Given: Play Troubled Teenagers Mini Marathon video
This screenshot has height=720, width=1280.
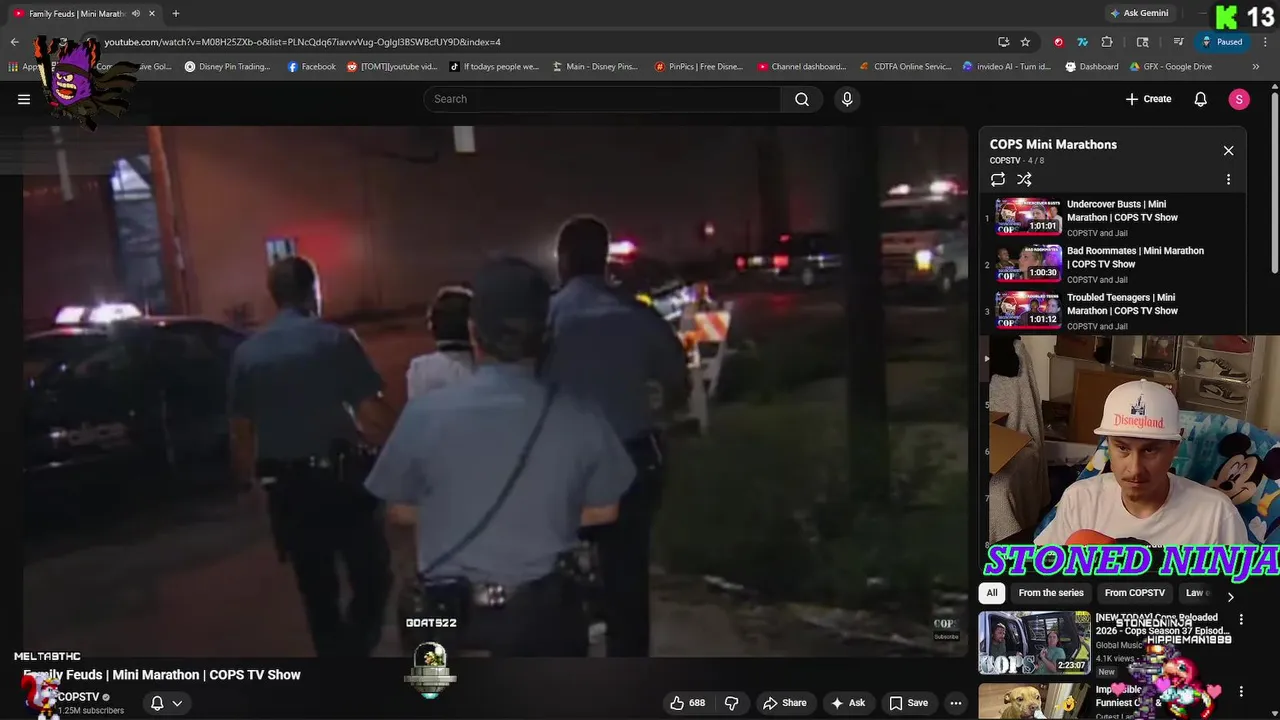Looking at the screenshot, I should pyautogui.click(x=1112, y=311).
